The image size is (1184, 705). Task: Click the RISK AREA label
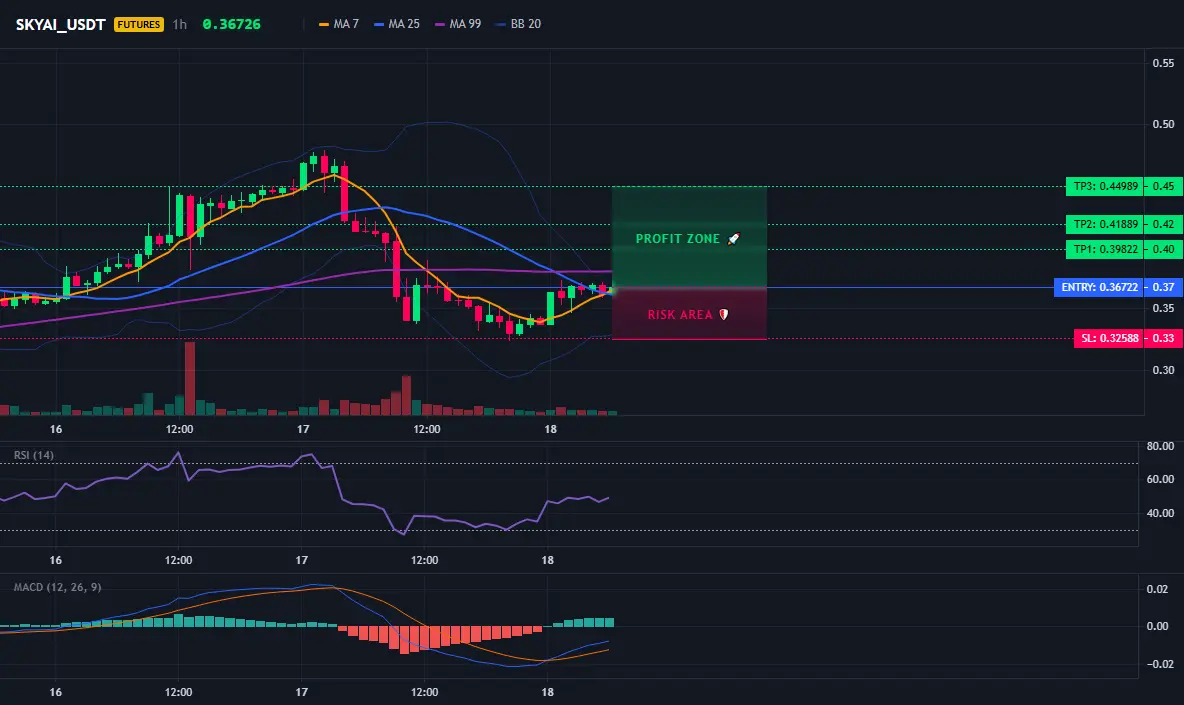pos(680,315)
